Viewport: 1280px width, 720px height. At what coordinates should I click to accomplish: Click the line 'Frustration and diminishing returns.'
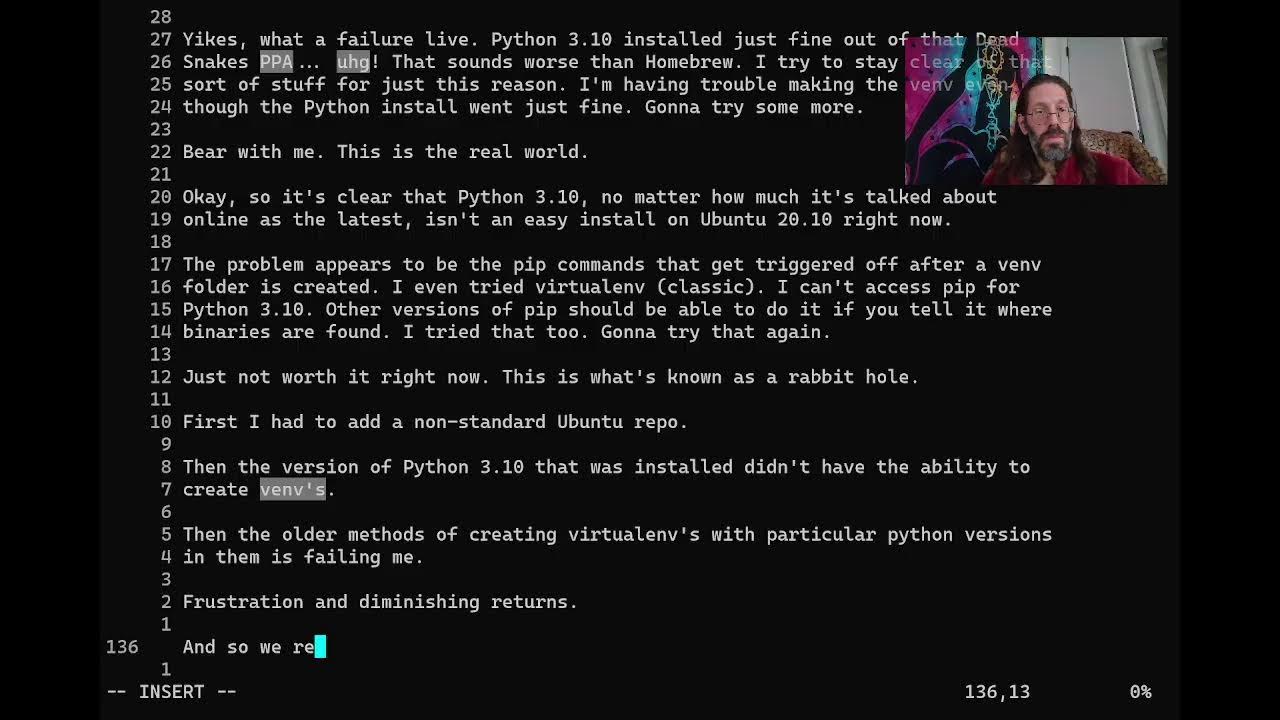coord(380,602)
